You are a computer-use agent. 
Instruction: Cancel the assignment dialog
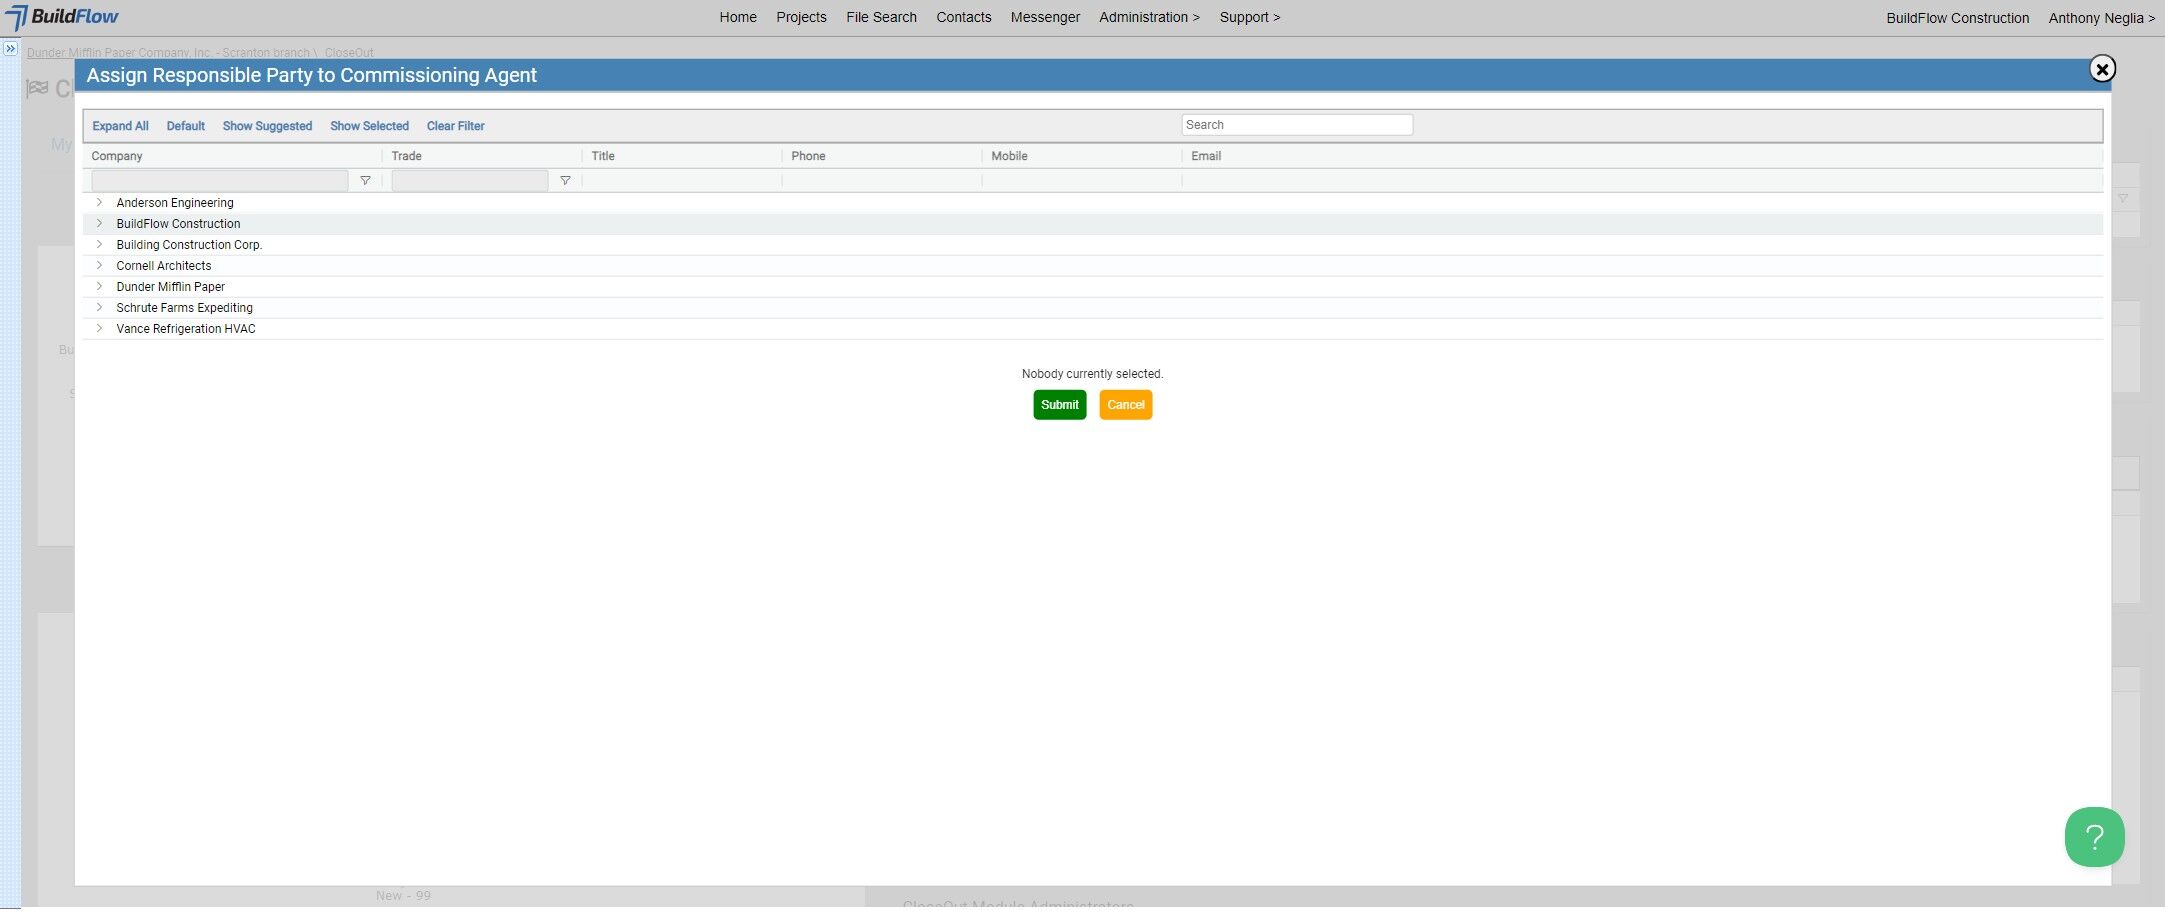coord(1125,405)
